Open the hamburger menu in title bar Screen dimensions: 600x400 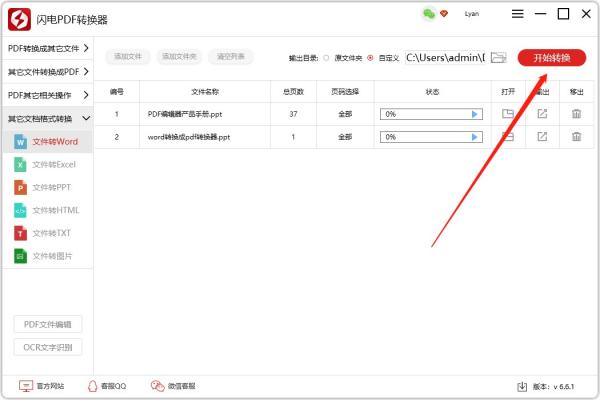tap(517, 14)
